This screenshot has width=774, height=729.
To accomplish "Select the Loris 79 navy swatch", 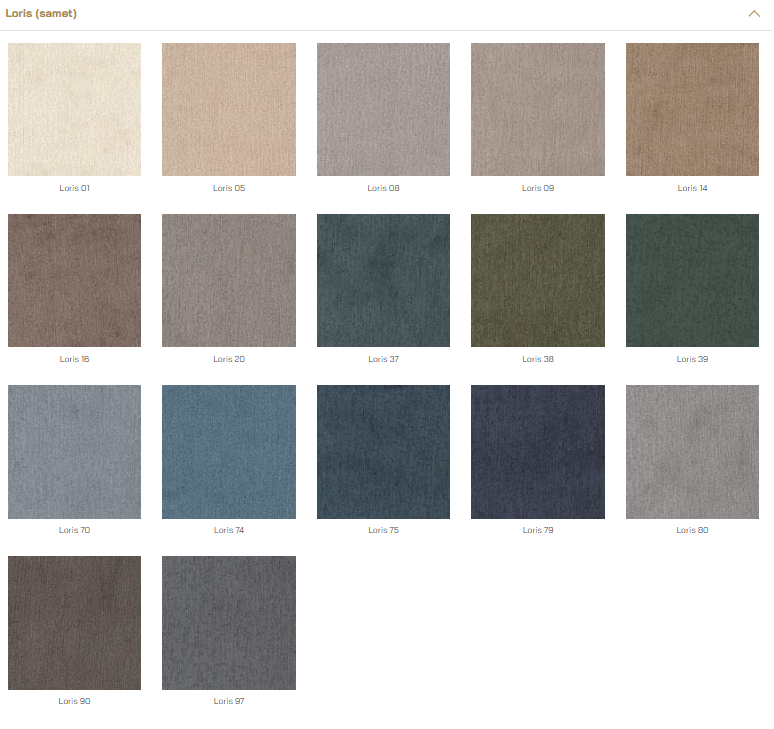I will [x=538, y=452].
